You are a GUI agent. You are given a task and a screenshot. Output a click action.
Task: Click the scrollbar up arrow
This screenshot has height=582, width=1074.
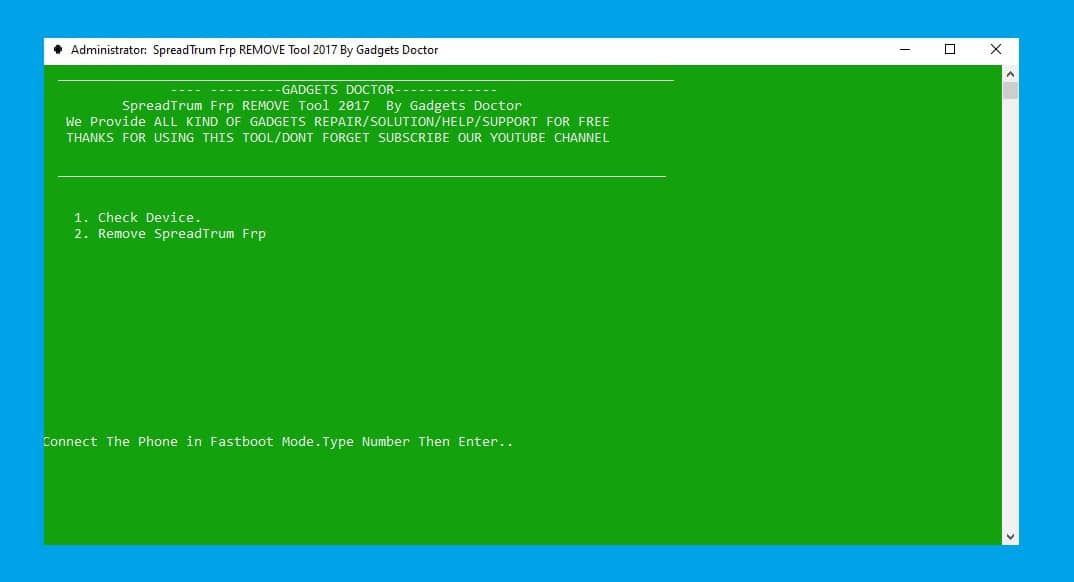point(1009,73)
